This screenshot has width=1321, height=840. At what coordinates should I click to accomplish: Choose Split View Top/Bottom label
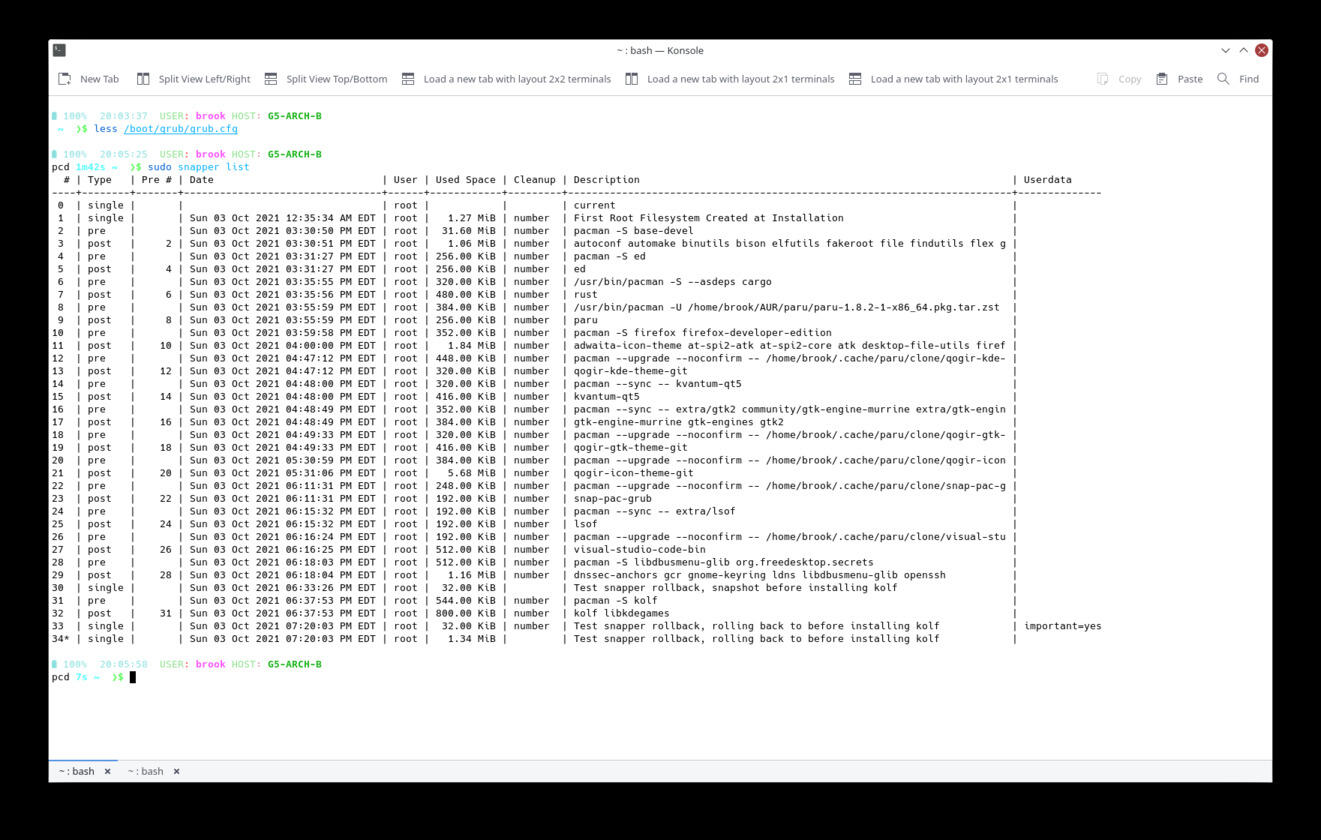click(x=337, y=79)
